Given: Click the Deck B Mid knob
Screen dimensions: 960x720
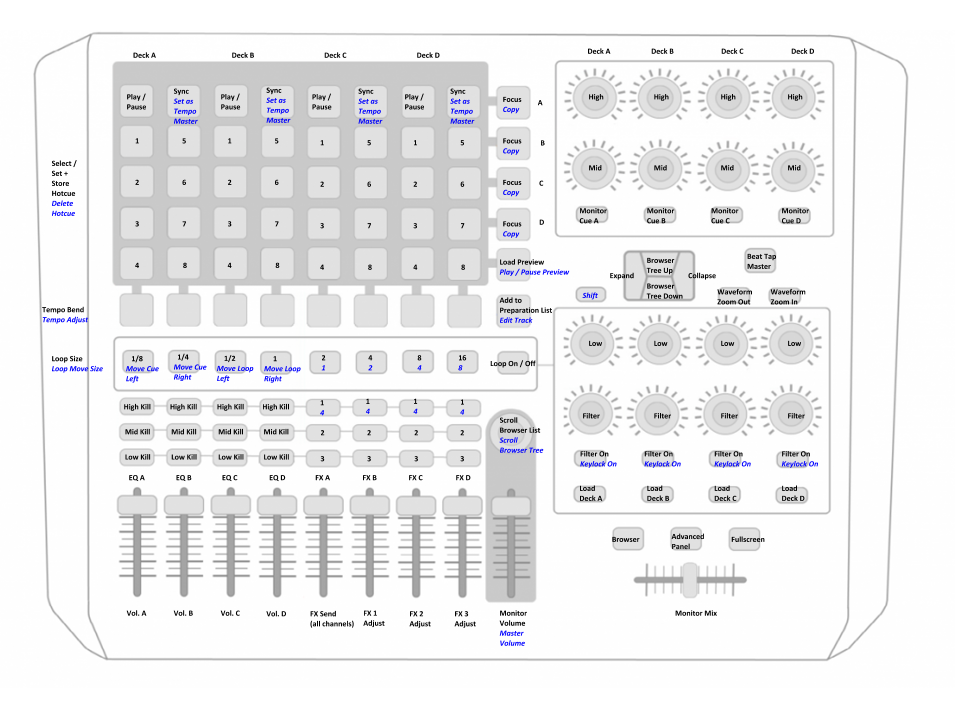Looking at the screenshot, I should pyautogui.click(x=660, y=168).
